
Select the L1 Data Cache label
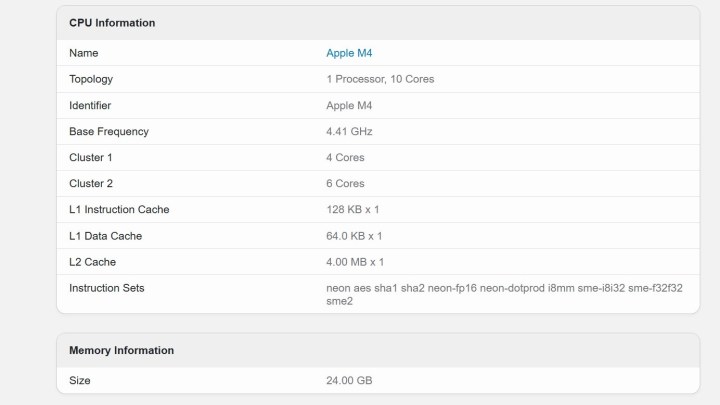pos(105,236)
